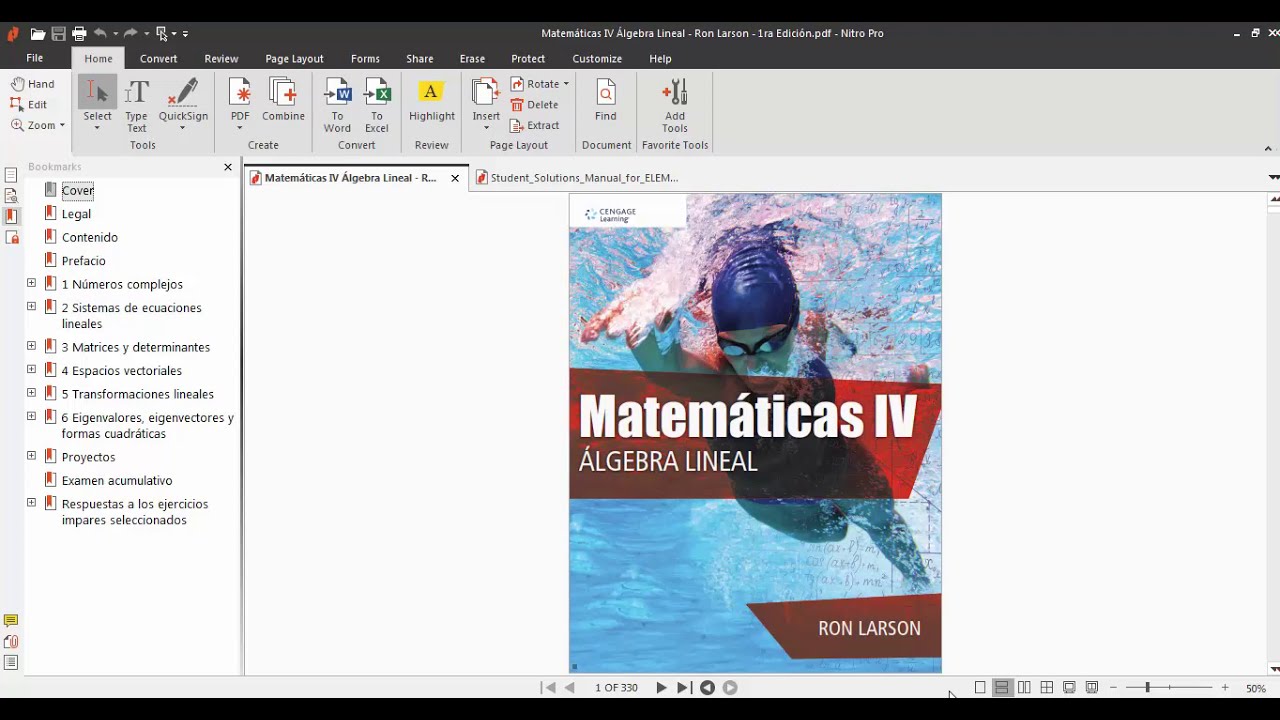Go to the previous page arrow
The height and width of the screenshot is (720, 1280).
point(570,688)
